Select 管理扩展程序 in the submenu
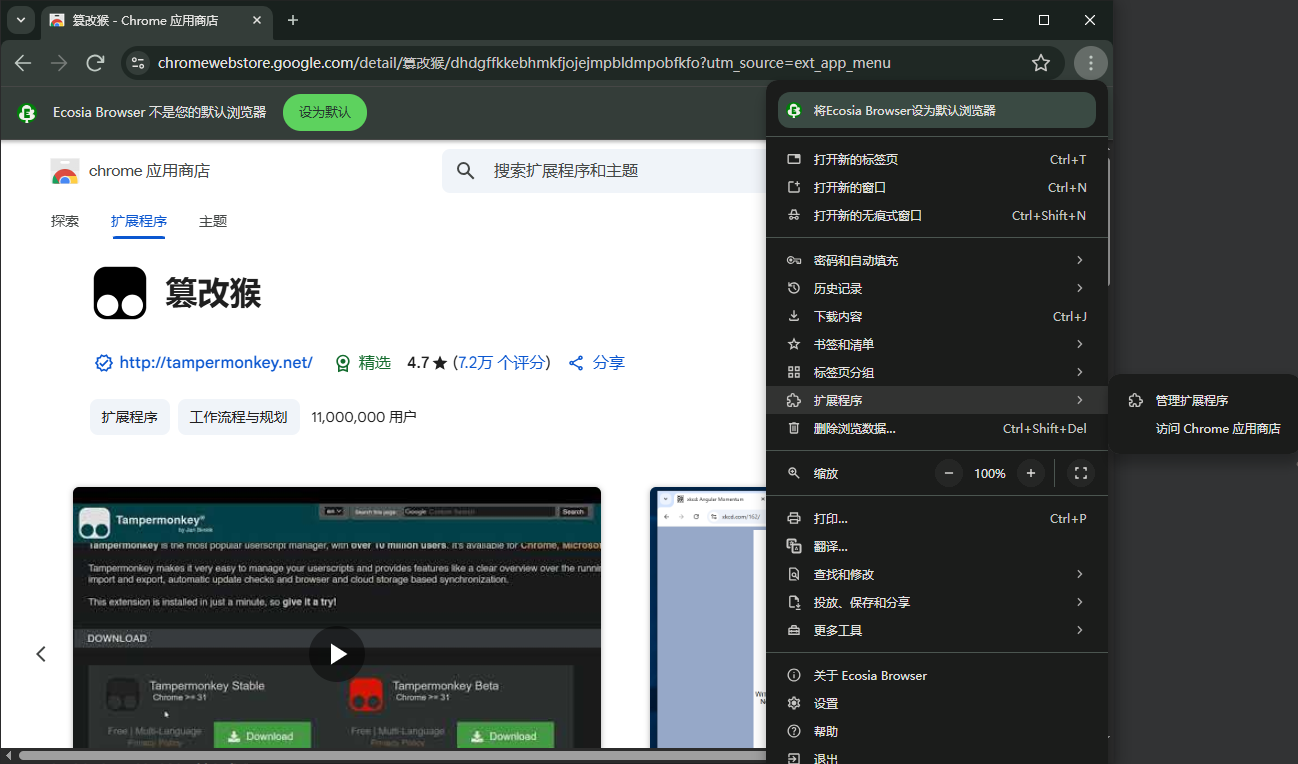This screenshot has width=1298, height=764. tap(1191, 400)
